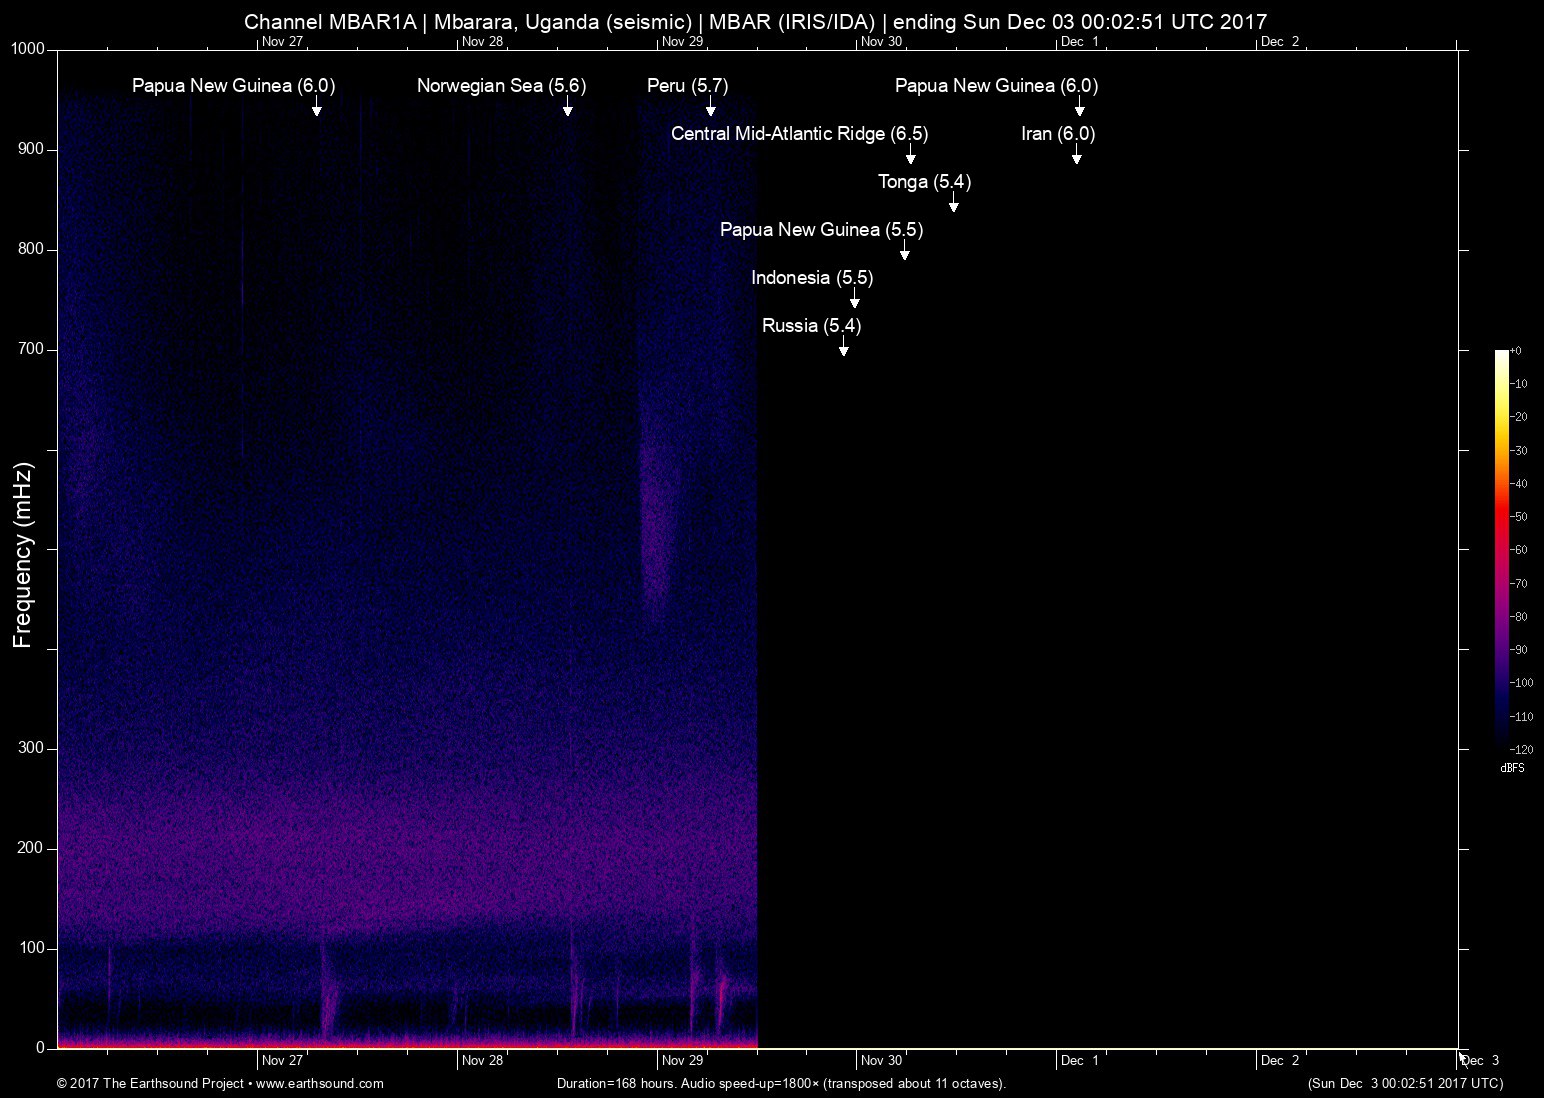This screenshot has height=1098, width=1544.
Task: Click the Papua New Guinea (5.5) label
Action: pyautogui.click(x=821, y=230)
